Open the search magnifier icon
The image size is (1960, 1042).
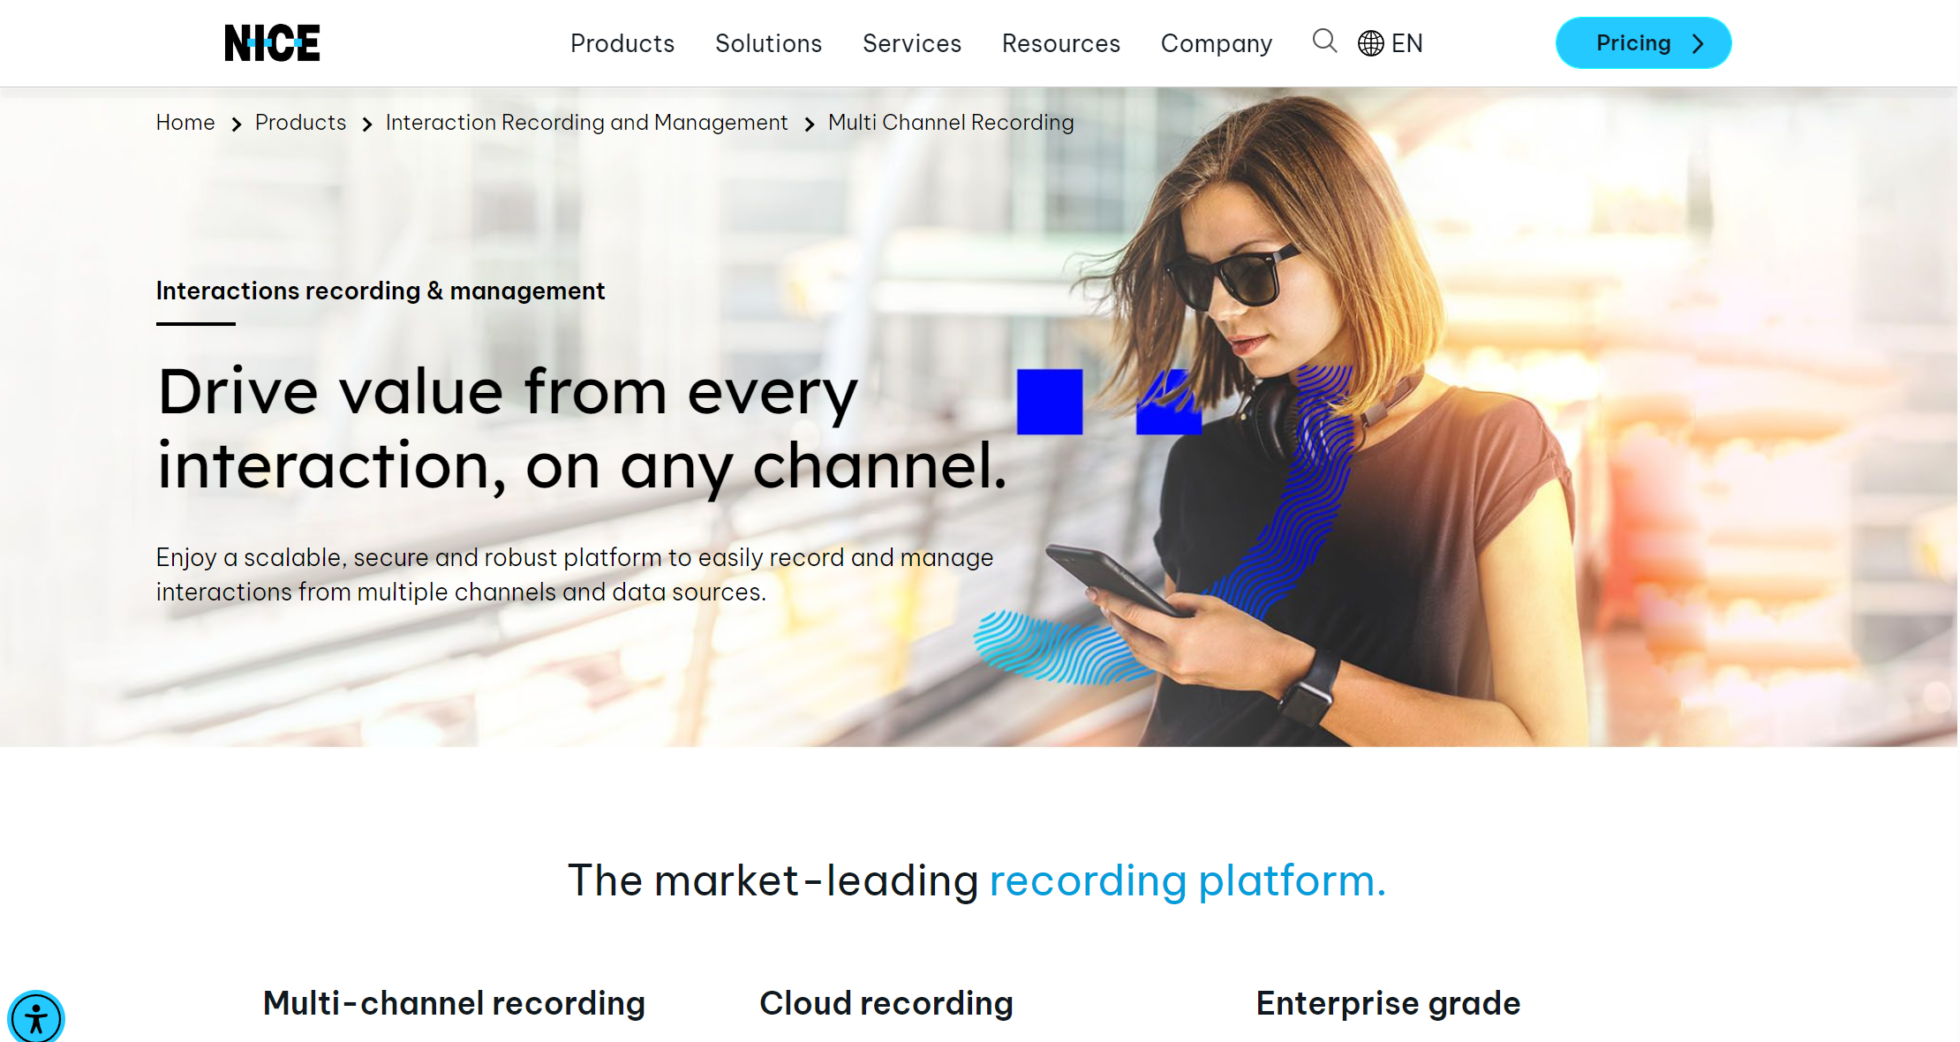point(1324,42)
